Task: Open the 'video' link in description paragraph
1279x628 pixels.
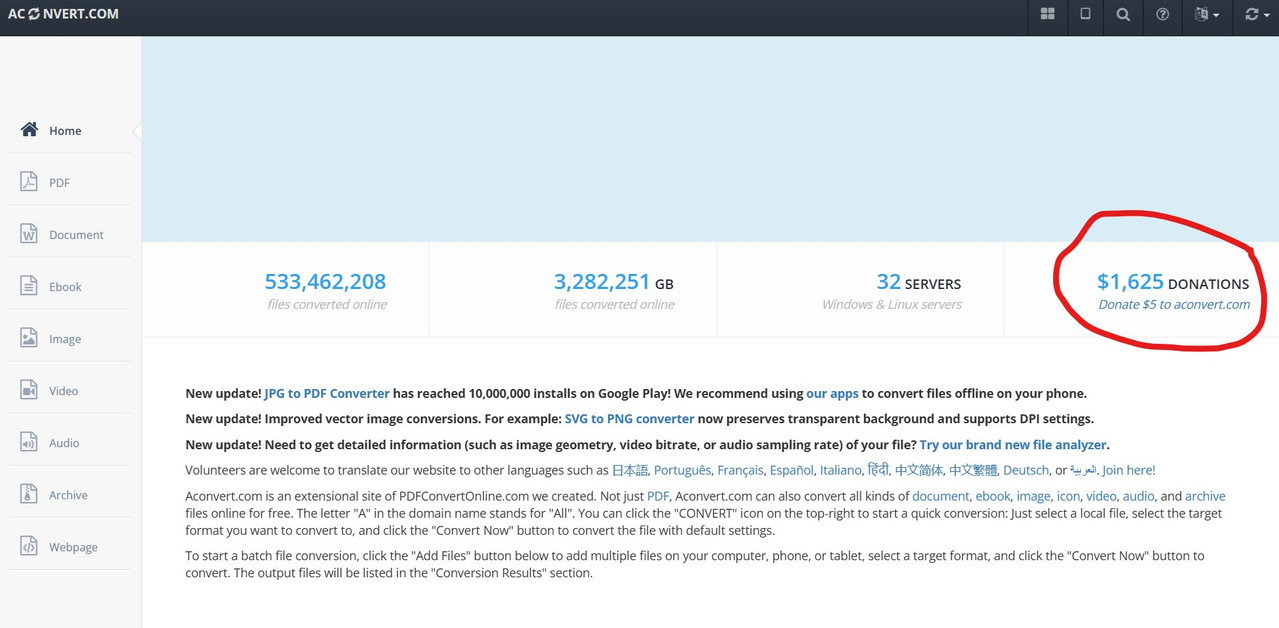Action: coord(1101,496)
